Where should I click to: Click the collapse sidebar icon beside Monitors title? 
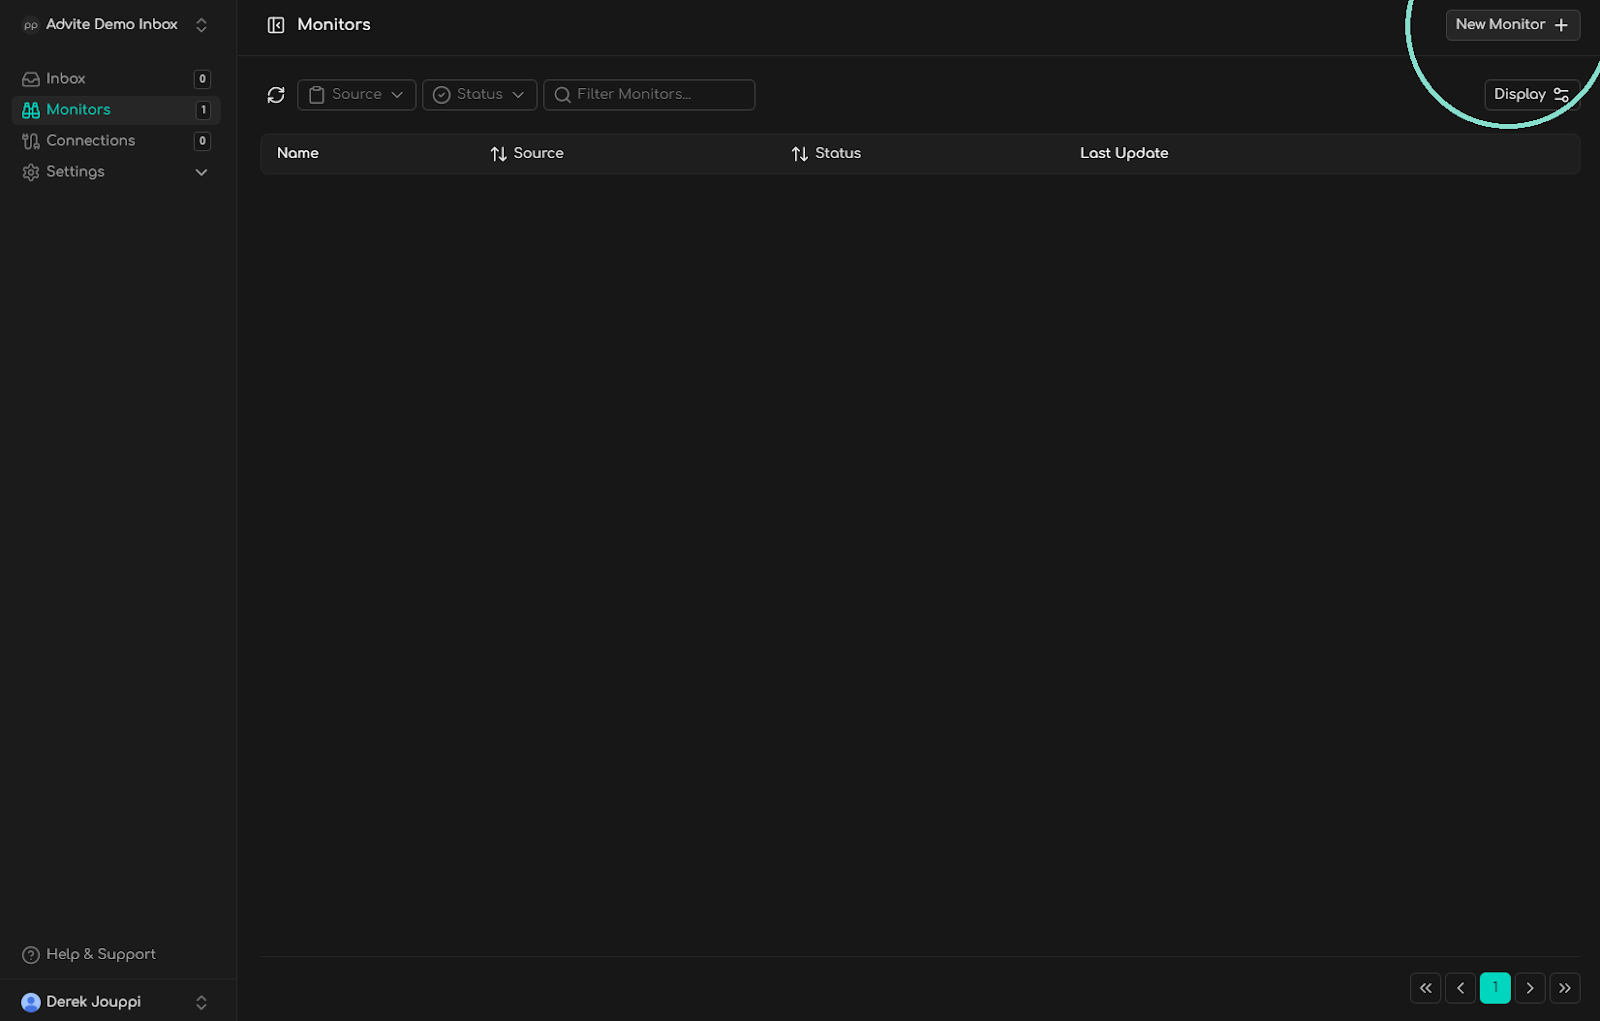coord(276,24)
